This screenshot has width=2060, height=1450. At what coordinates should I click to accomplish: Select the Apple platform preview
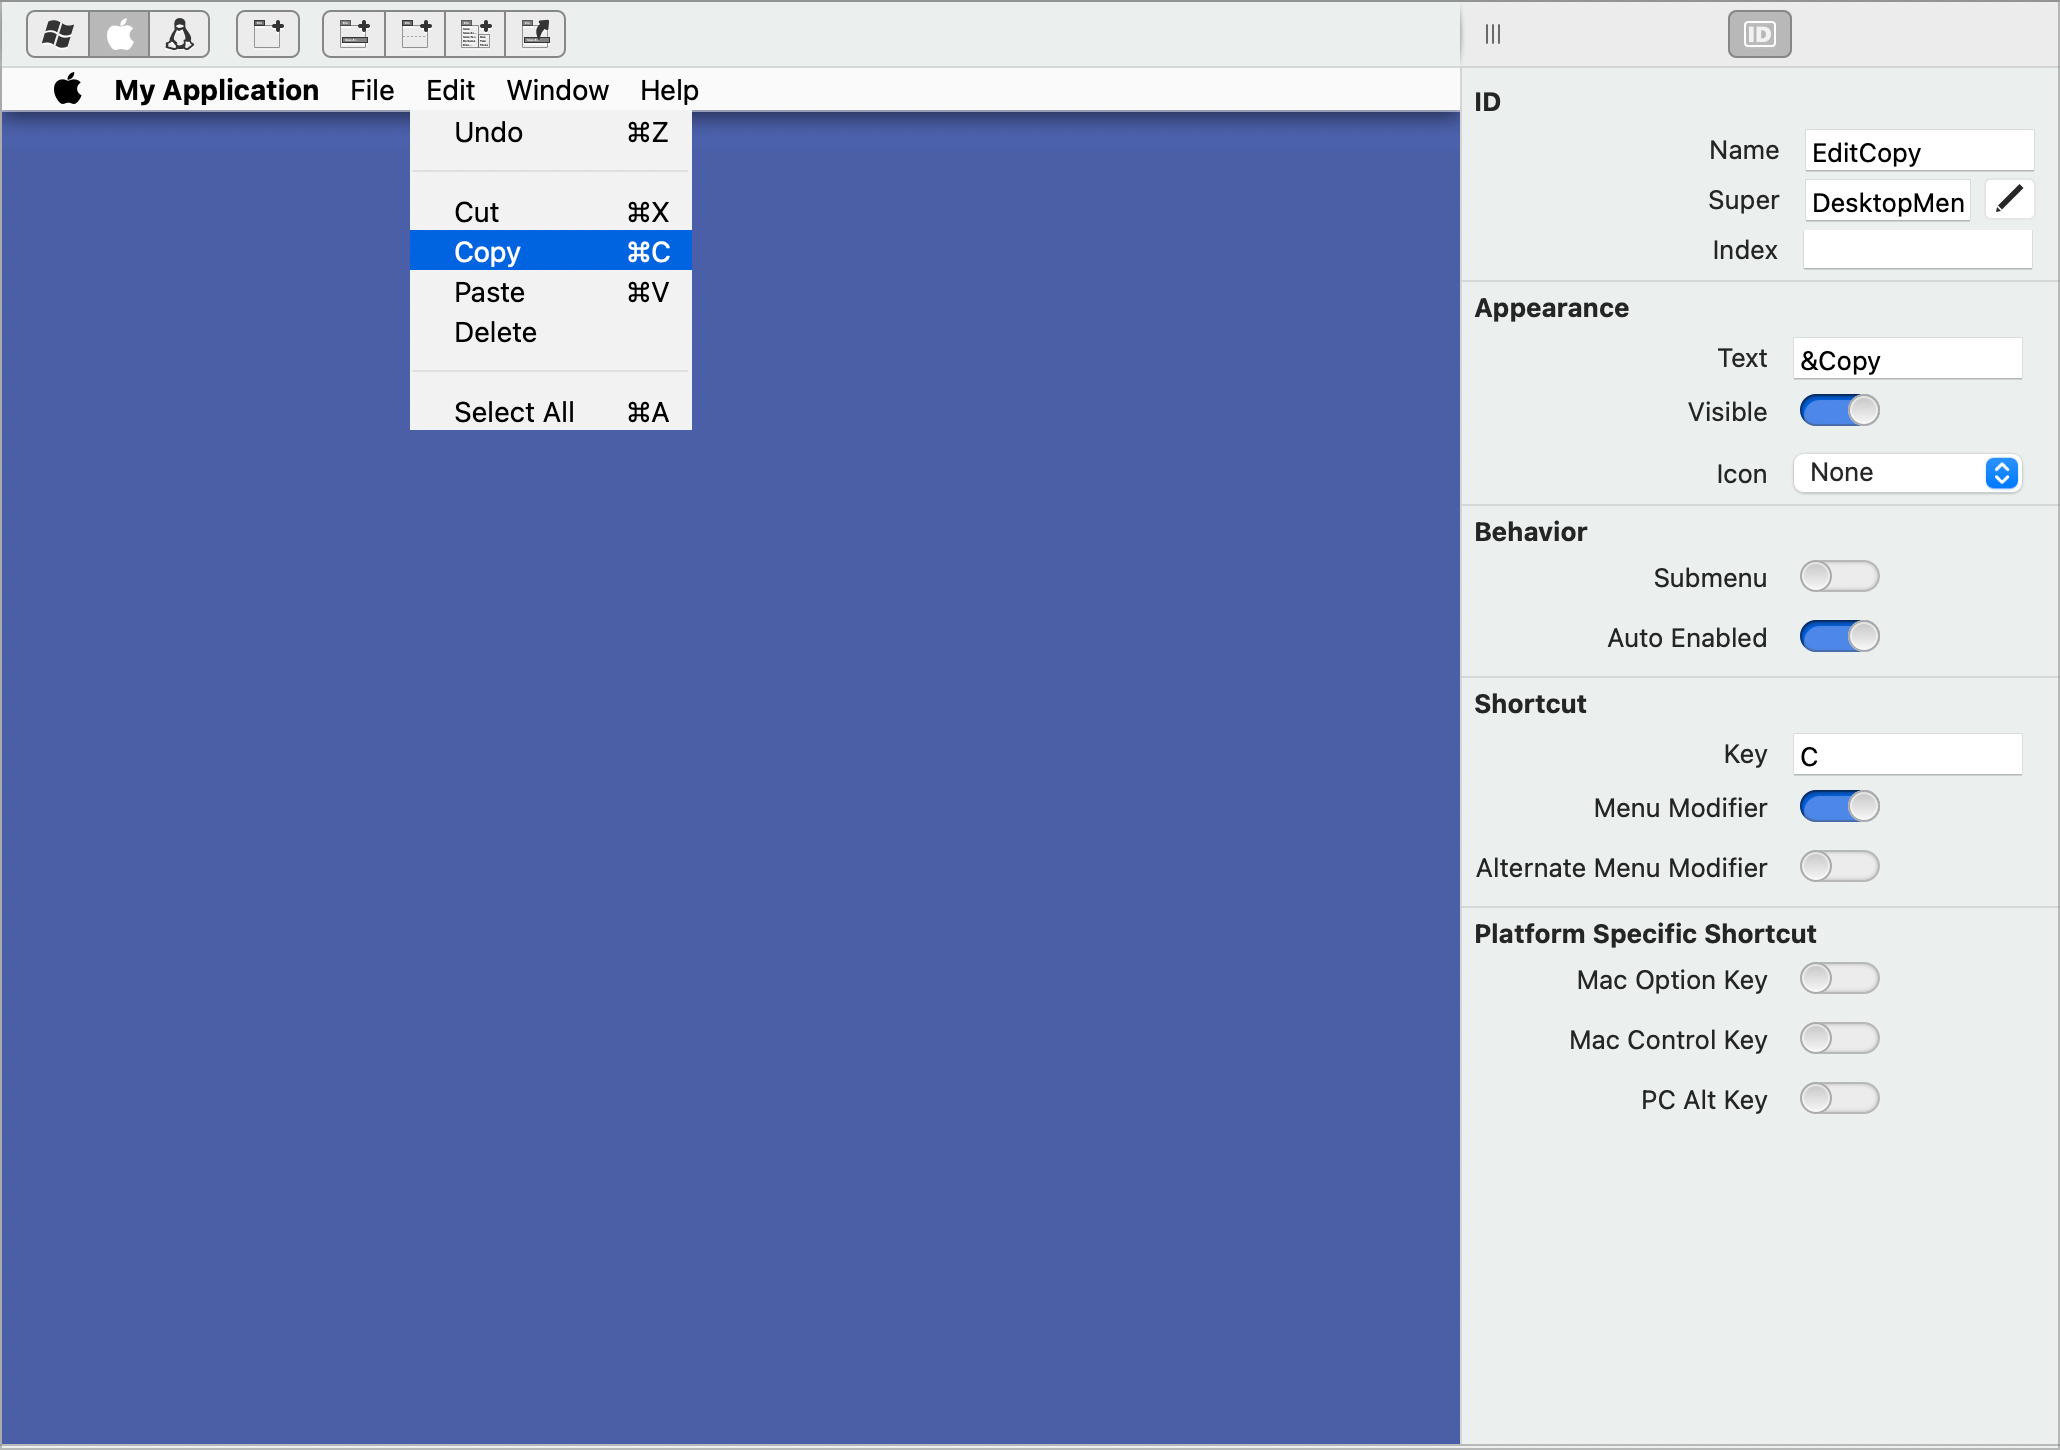[x=119, y=33]
